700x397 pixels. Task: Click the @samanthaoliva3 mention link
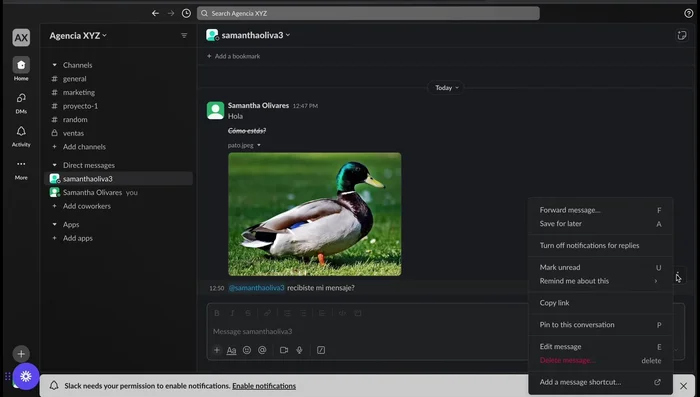pos(256,288)
